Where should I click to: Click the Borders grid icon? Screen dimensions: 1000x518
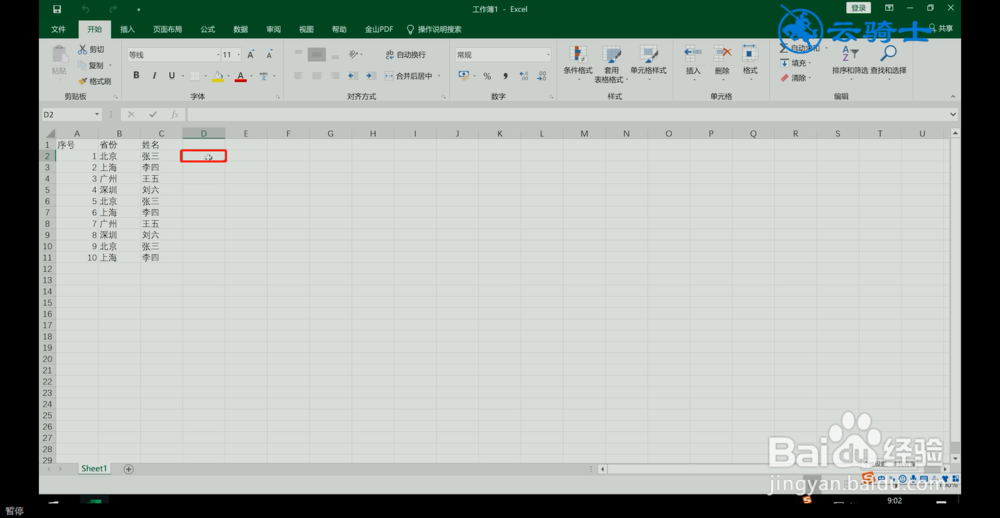click(x=195, y=76)
